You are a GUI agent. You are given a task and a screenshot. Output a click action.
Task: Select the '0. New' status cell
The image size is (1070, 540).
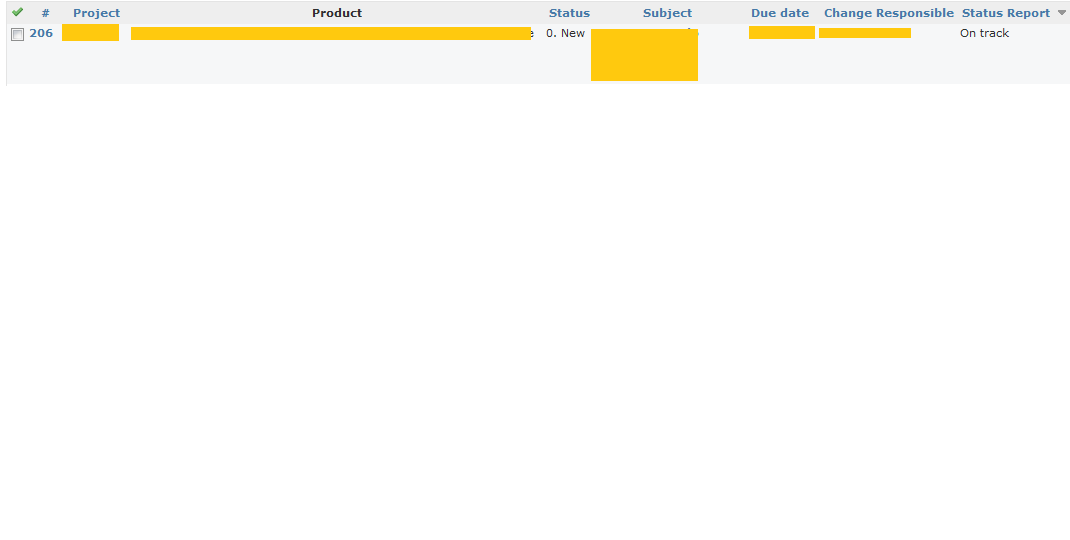(565, 33)
